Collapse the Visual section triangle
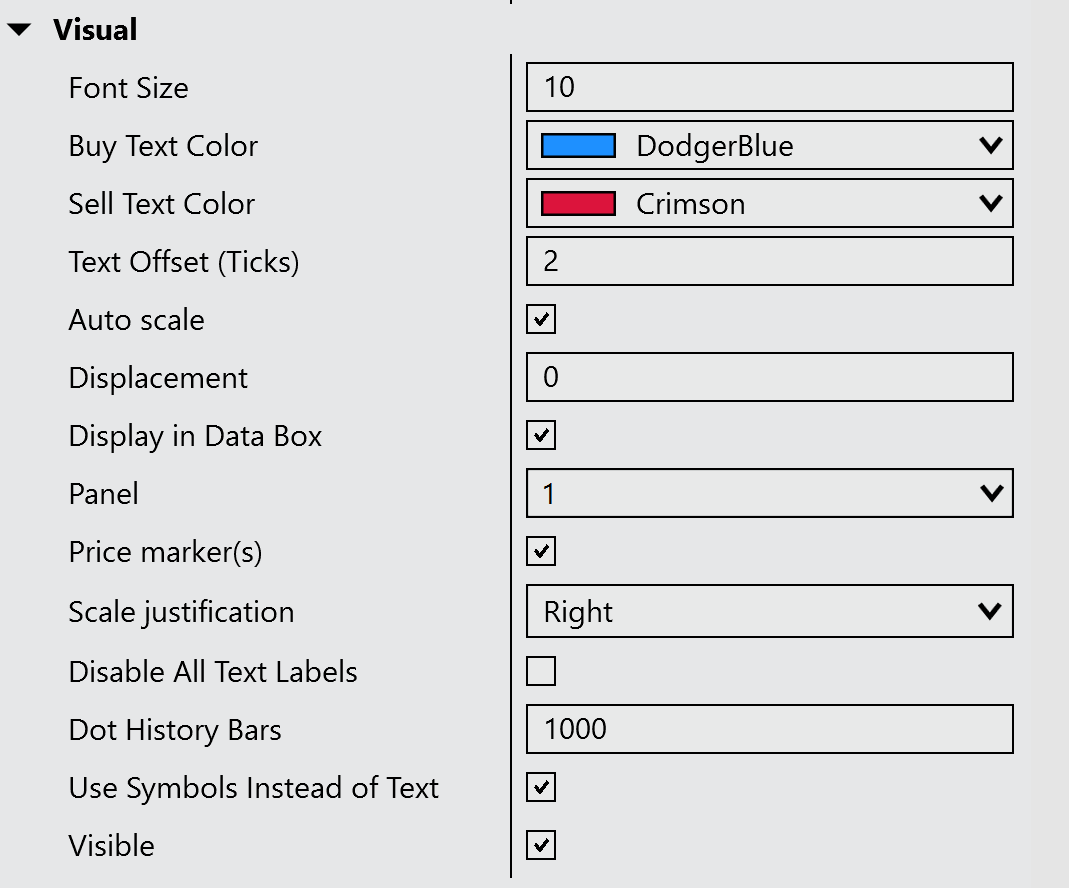This screenshot has width=1069, height=888. point(19,30)
